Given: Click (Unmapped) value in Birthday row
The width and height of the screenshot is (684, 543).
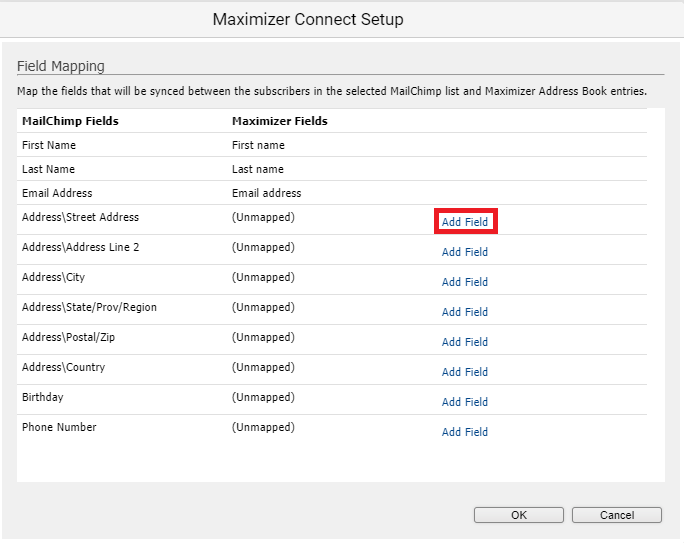Looking at the screenshot, I should 263,397.
